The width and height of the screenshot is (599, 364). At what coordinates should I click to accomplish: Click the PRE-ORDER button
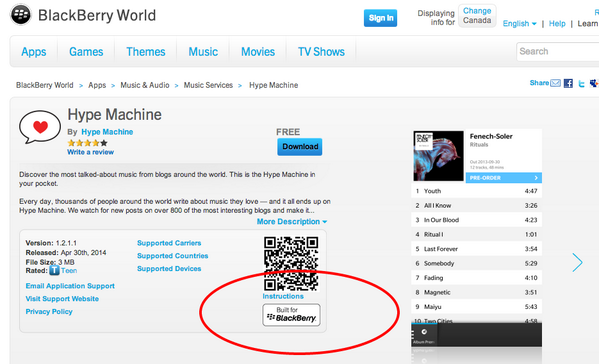pyautogui.click(x=503, y=178)
